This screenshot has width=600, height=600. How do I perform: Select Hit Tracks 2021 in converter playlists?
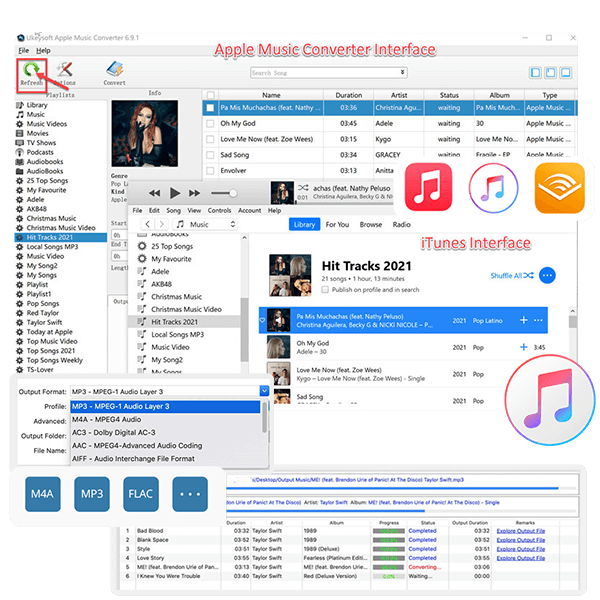tap(61, 237)
